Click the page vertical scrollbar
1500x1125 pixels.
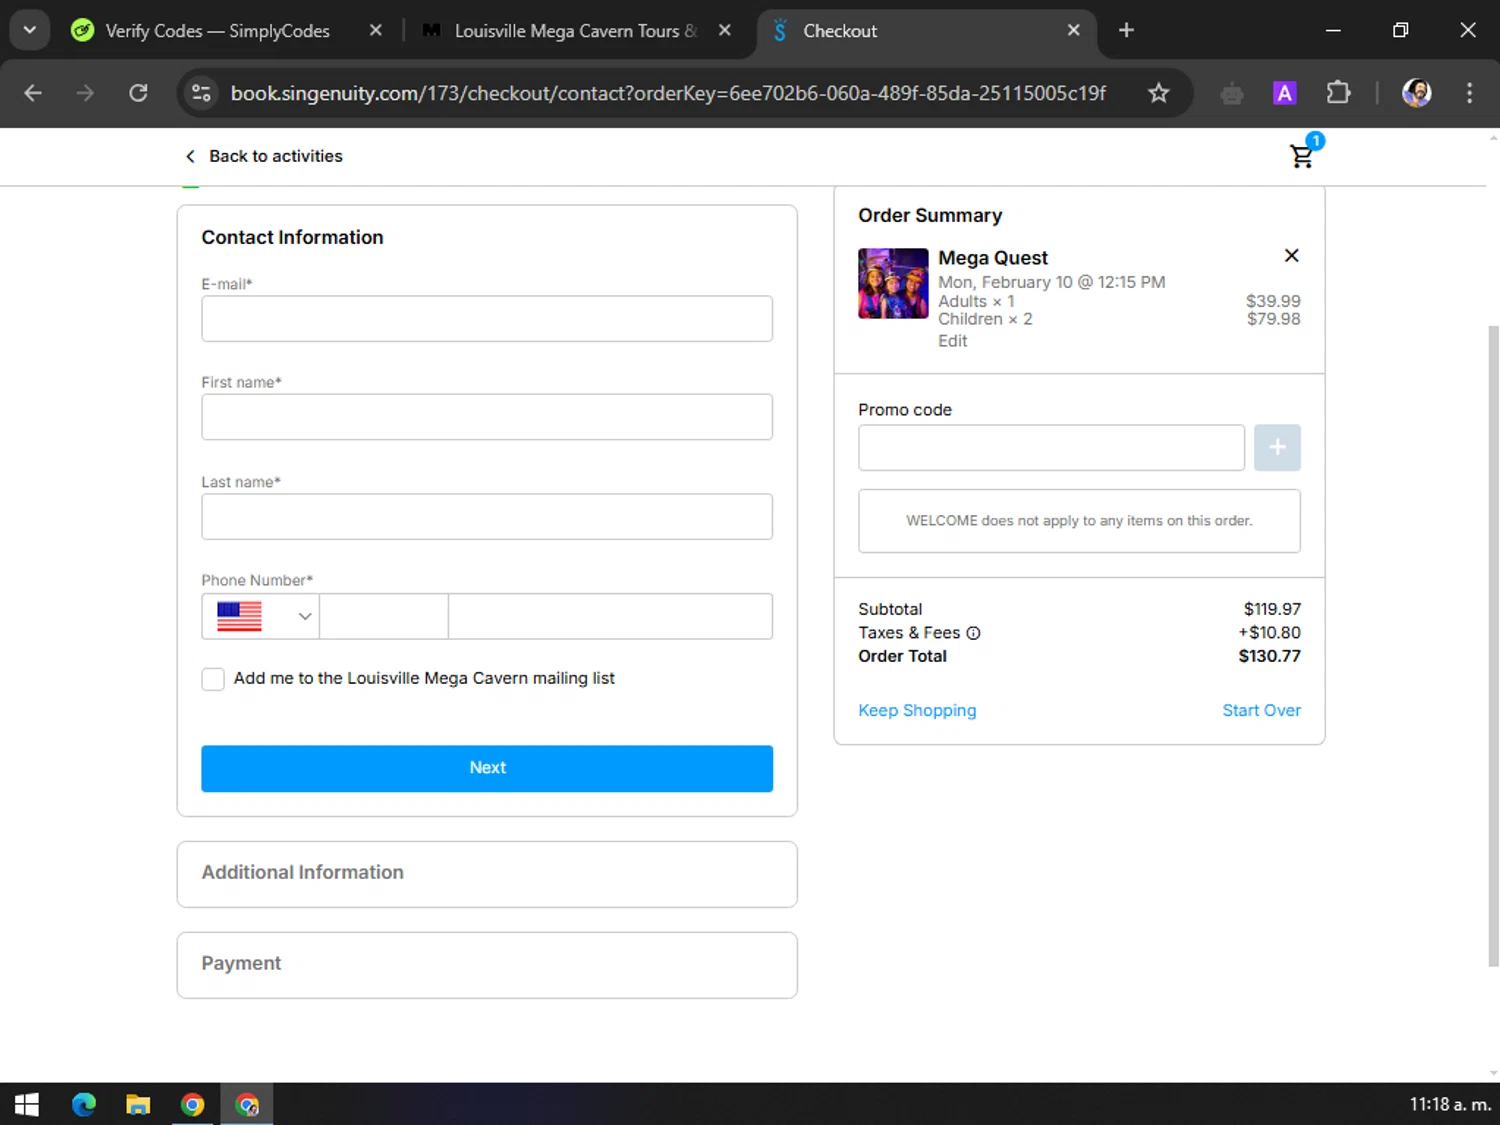click(x=1493, y=645)
